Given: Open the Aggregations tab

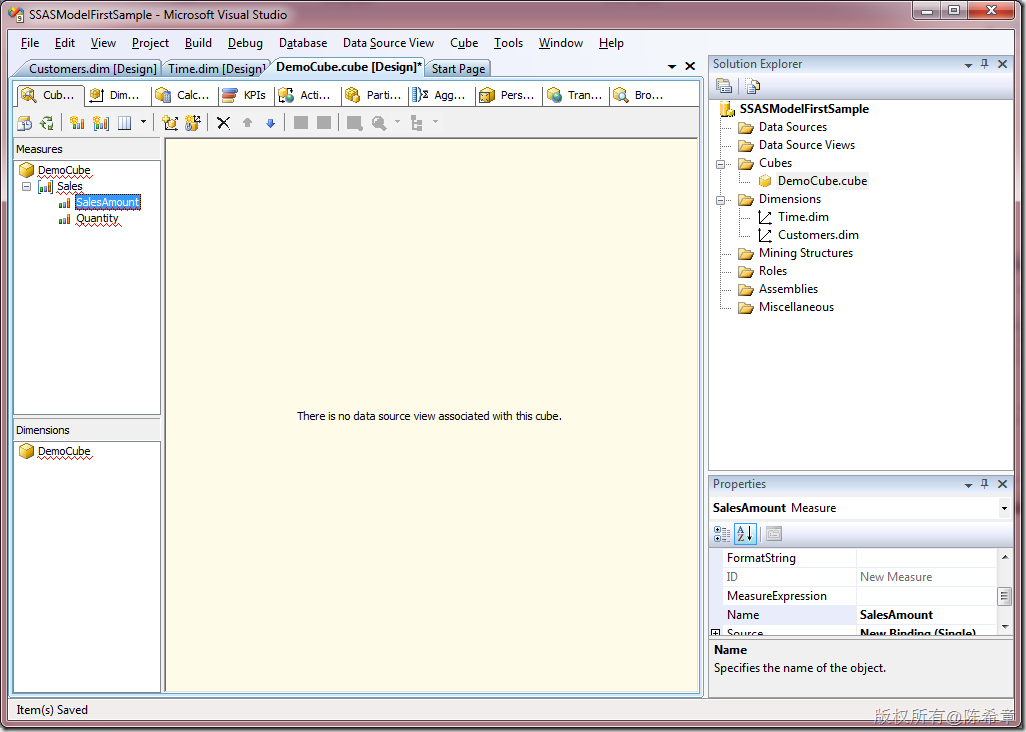Looking at the screenshot, I should tap(442, 96).
